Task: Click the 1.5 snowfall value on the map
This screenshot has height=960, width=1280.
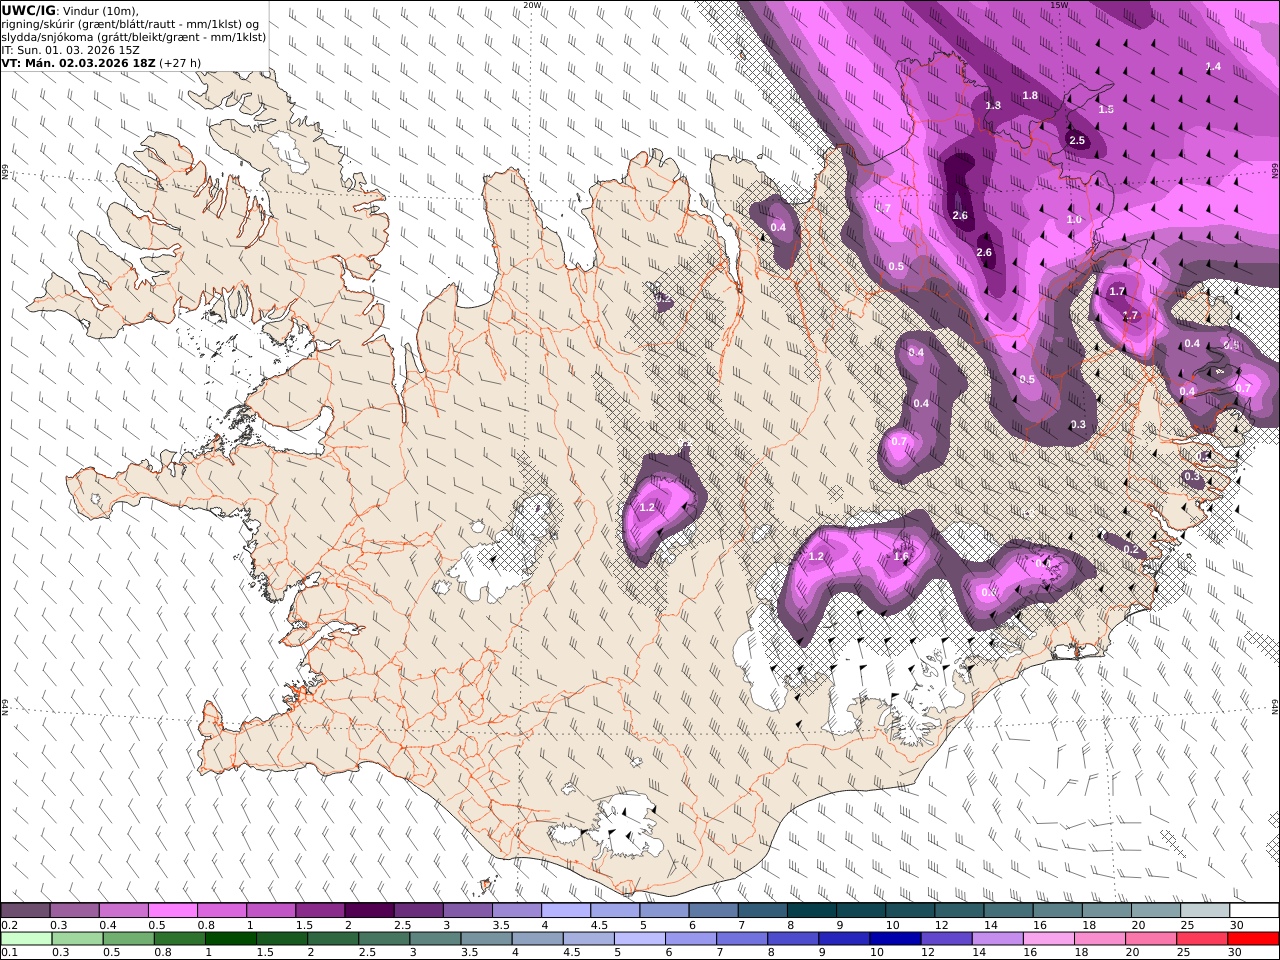Action: click(1106, 110)
